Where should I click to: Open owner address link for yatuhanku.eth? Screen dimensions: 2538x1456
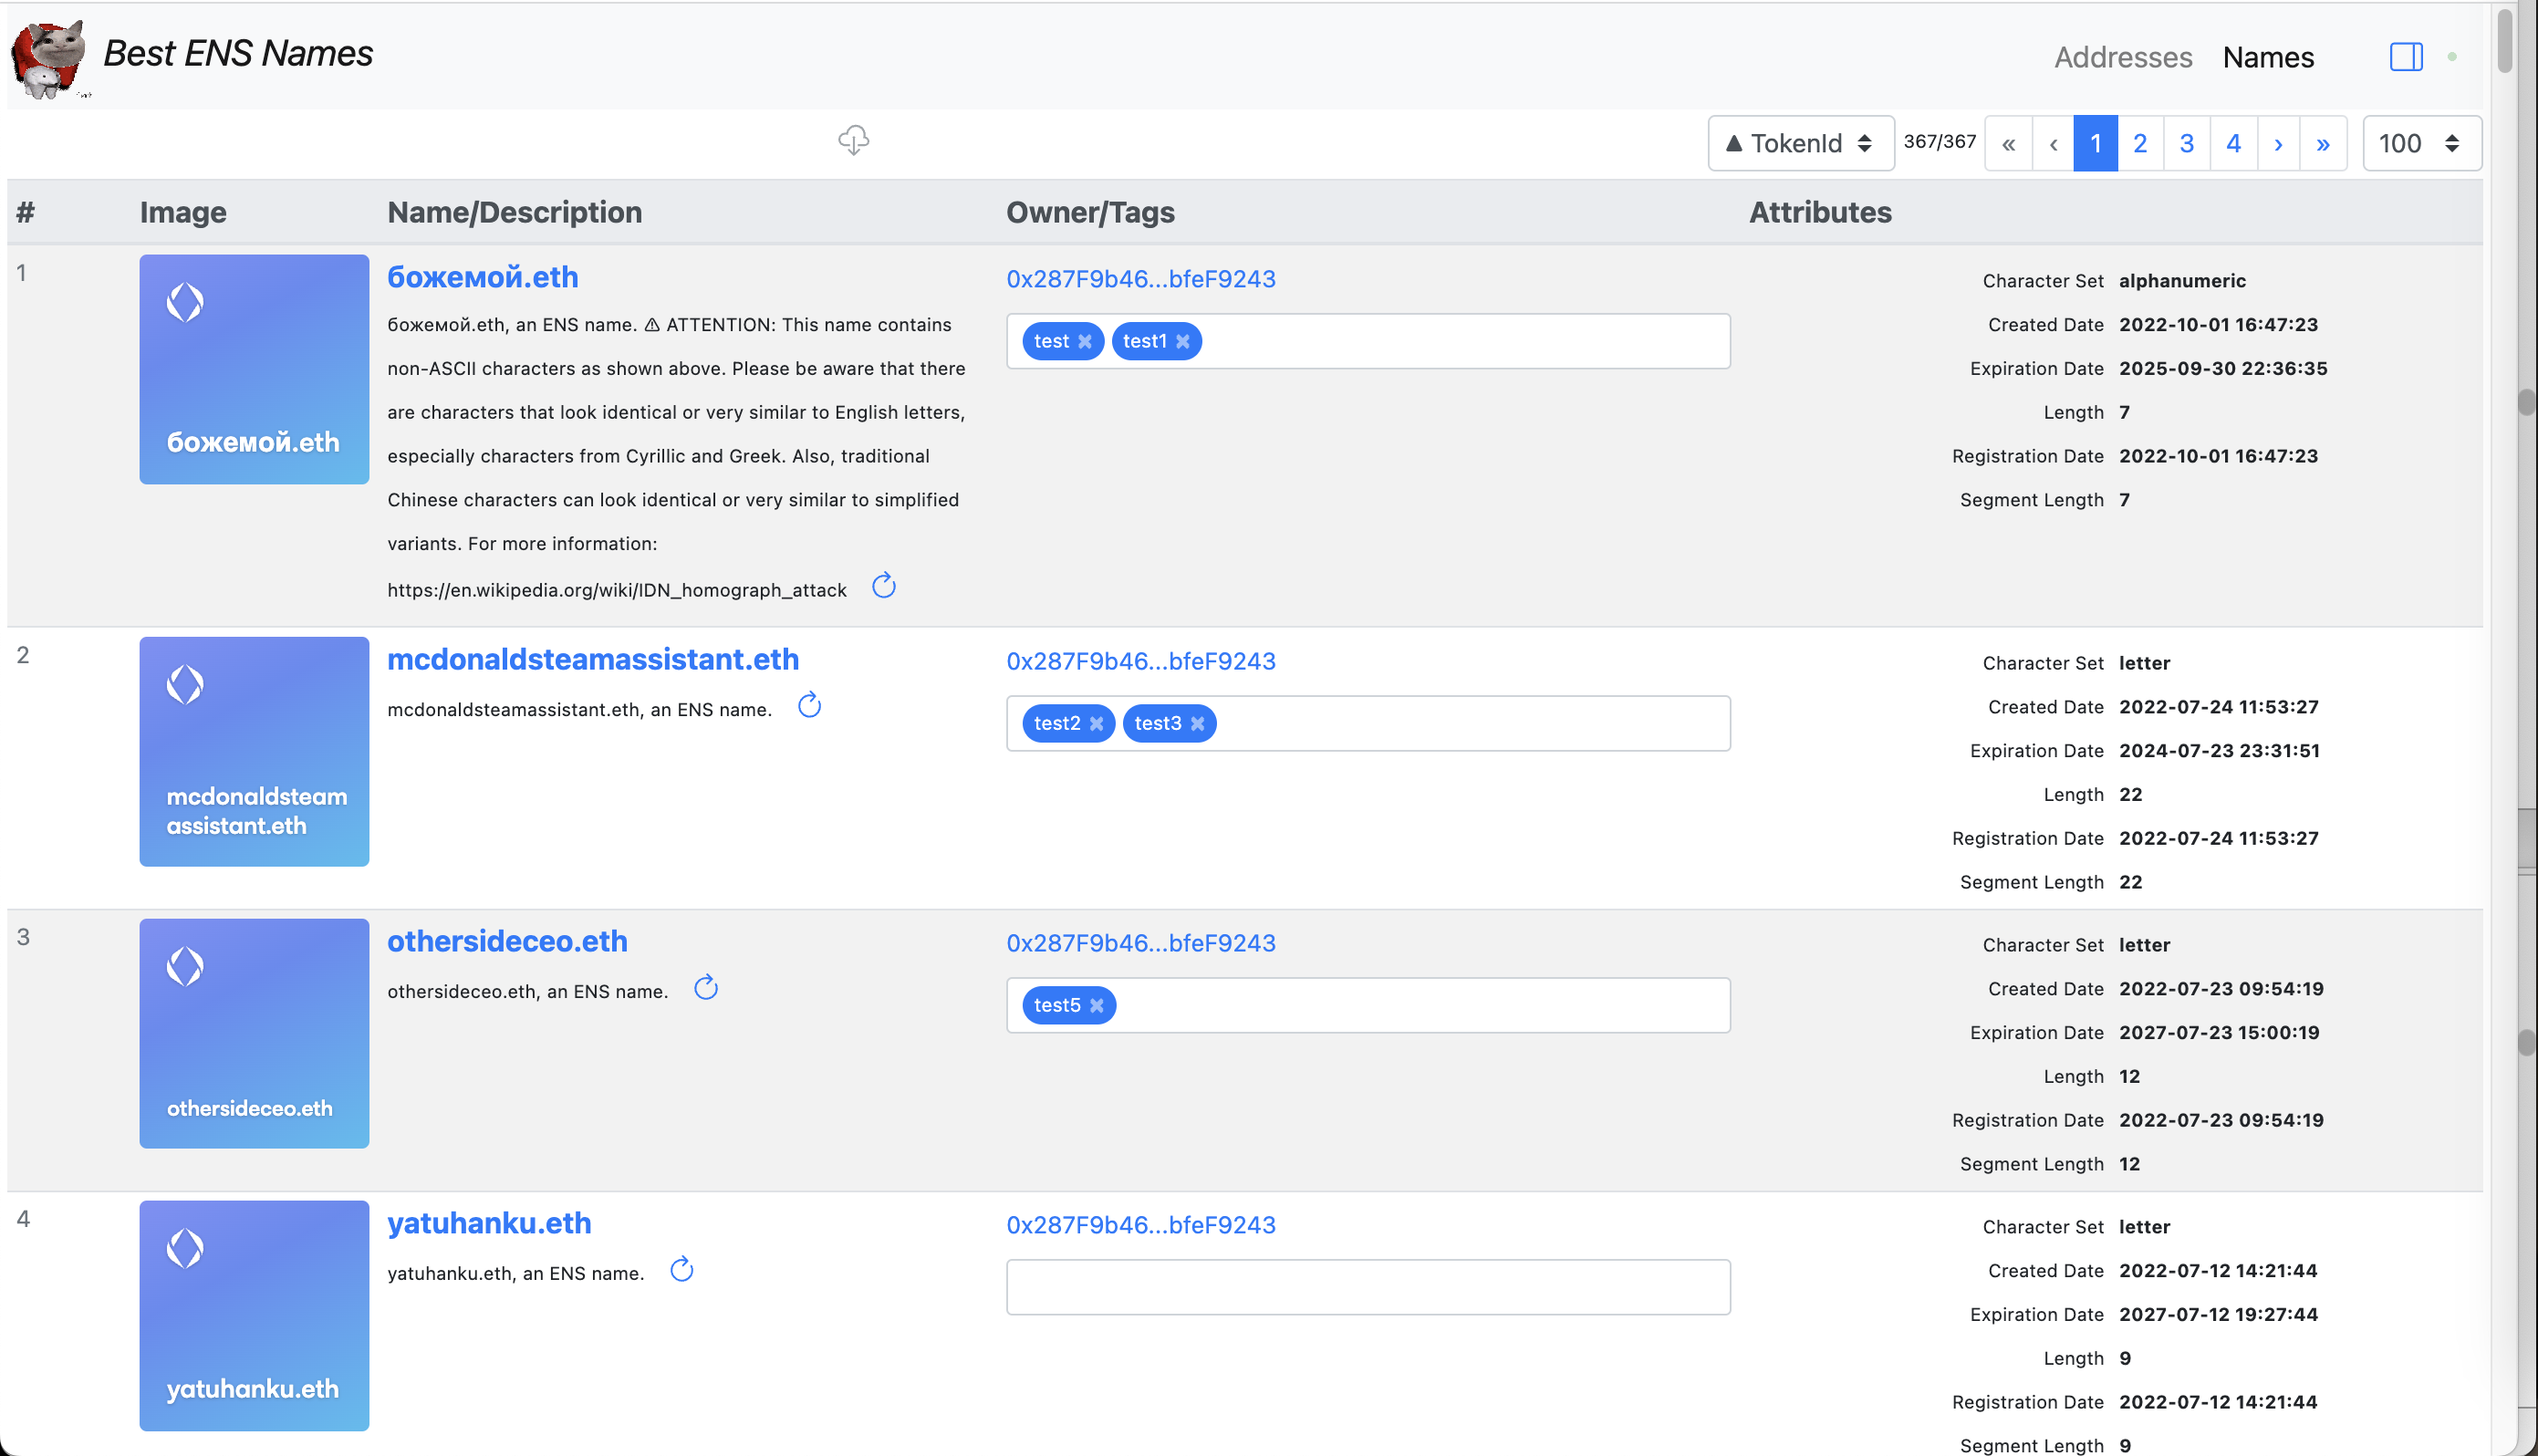1140,1225
